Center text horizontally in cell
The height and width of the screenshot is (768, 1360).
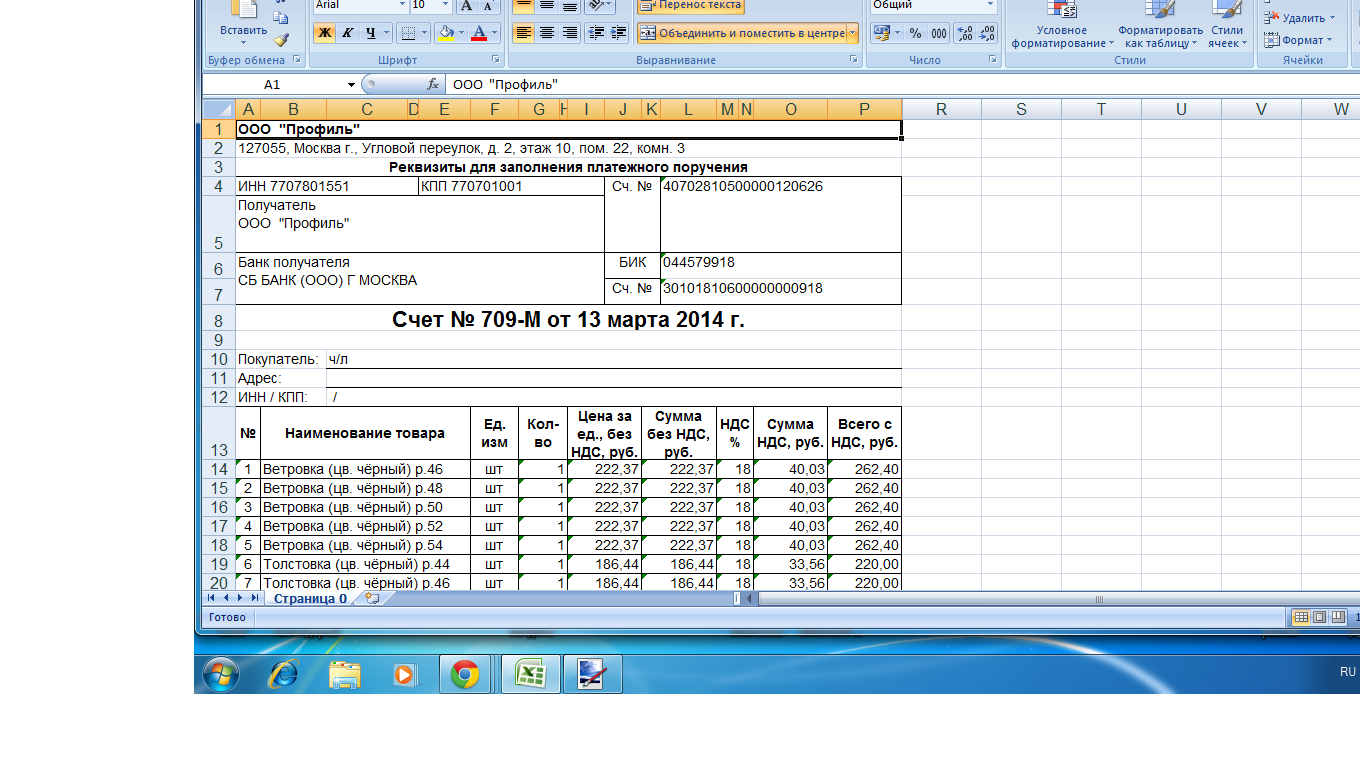(x=546, y=33)
